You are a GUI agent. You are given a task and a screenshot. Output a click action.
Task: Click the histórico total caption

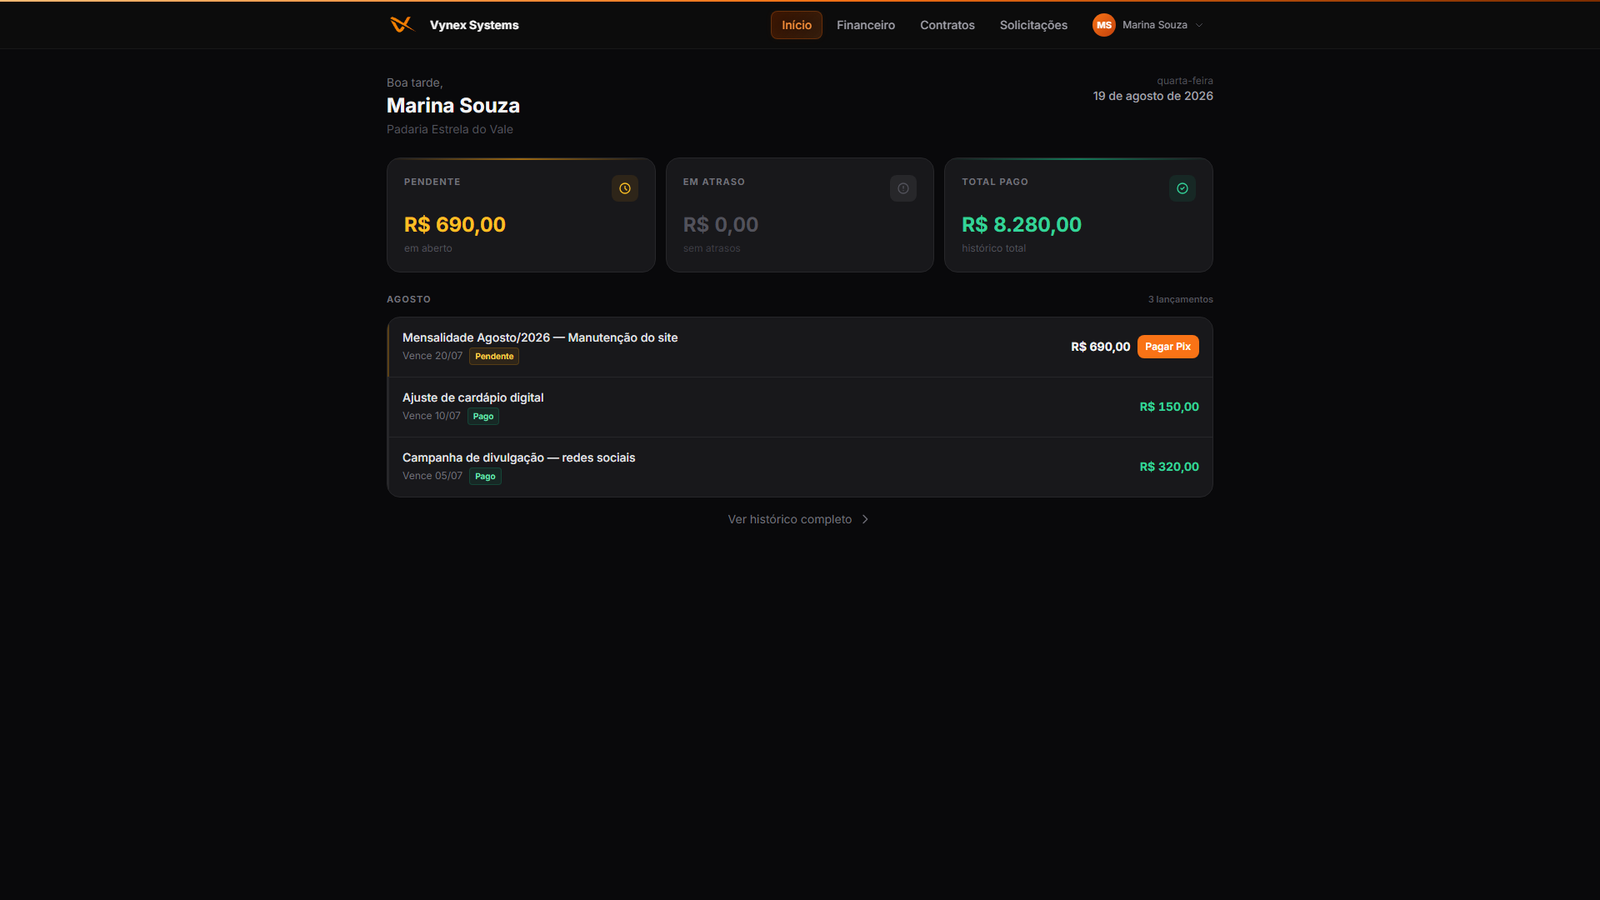(x=994, y=249)
